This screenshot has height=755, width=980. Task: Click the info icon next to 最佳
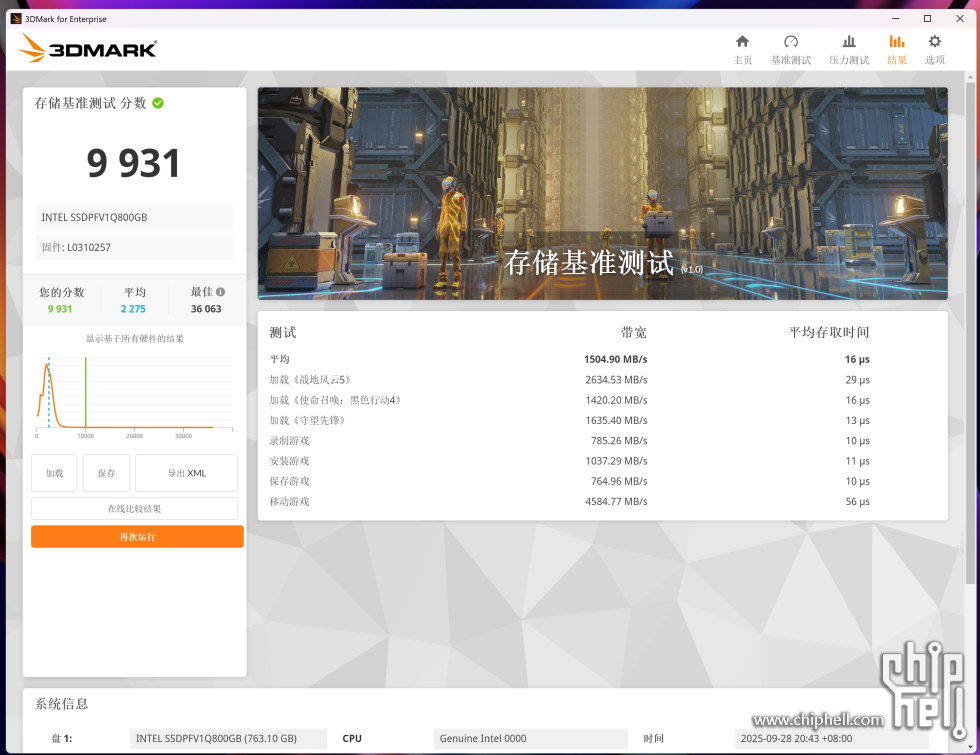221,292
